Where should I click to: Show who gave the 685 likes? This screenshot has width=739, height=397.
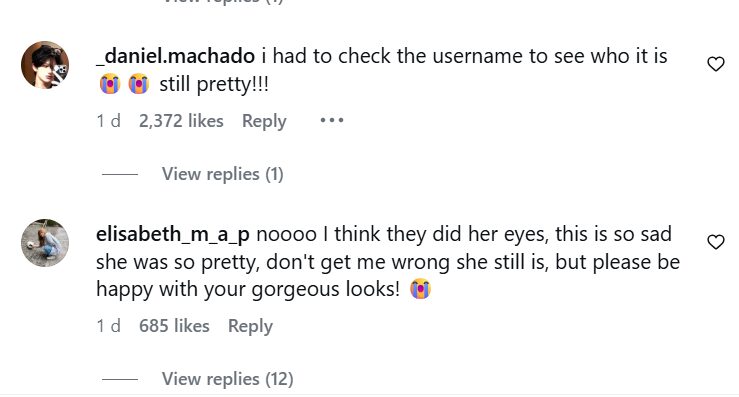[174, 326]
